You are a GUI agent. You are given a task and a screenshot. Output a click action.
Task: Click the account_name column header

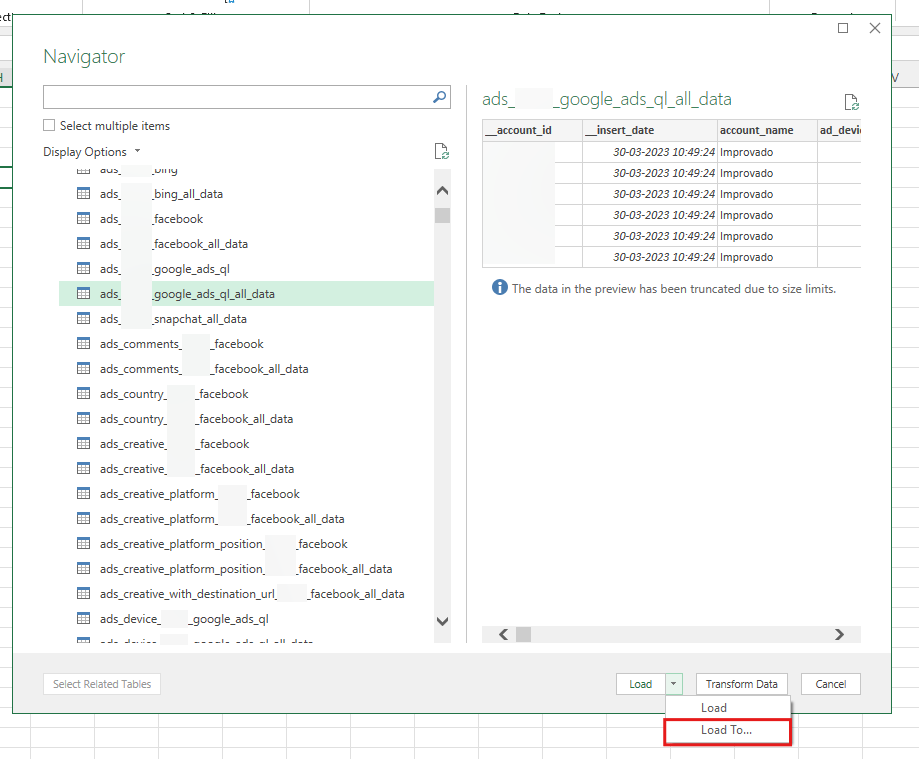click(767, 130)
